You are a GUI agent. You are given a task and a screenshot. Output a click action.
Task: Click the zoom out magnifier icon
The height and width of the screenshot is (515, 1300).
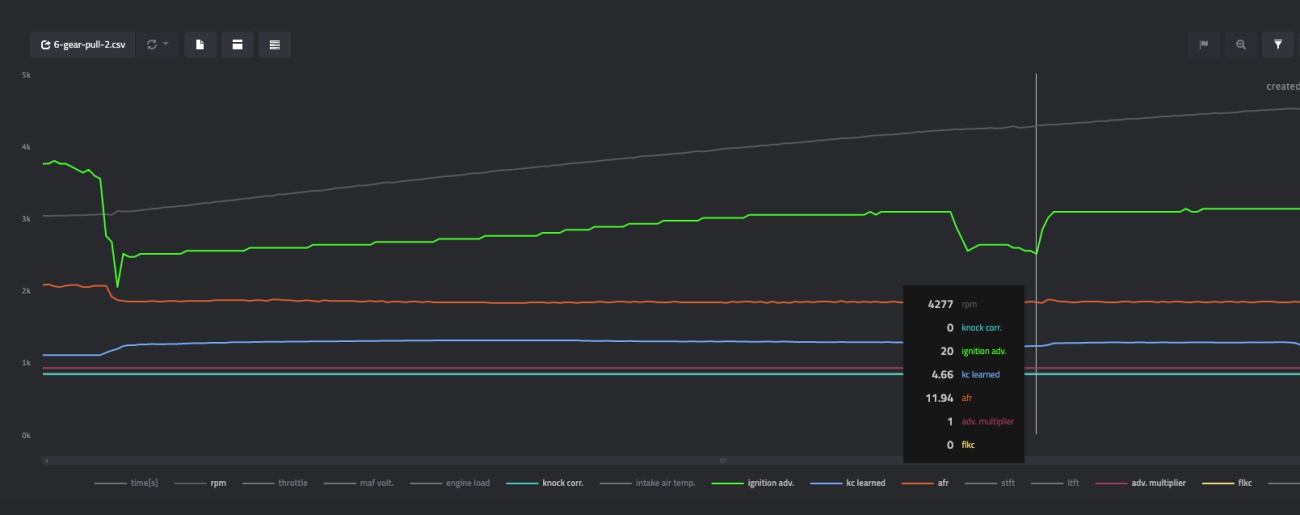pos(1241,45)
